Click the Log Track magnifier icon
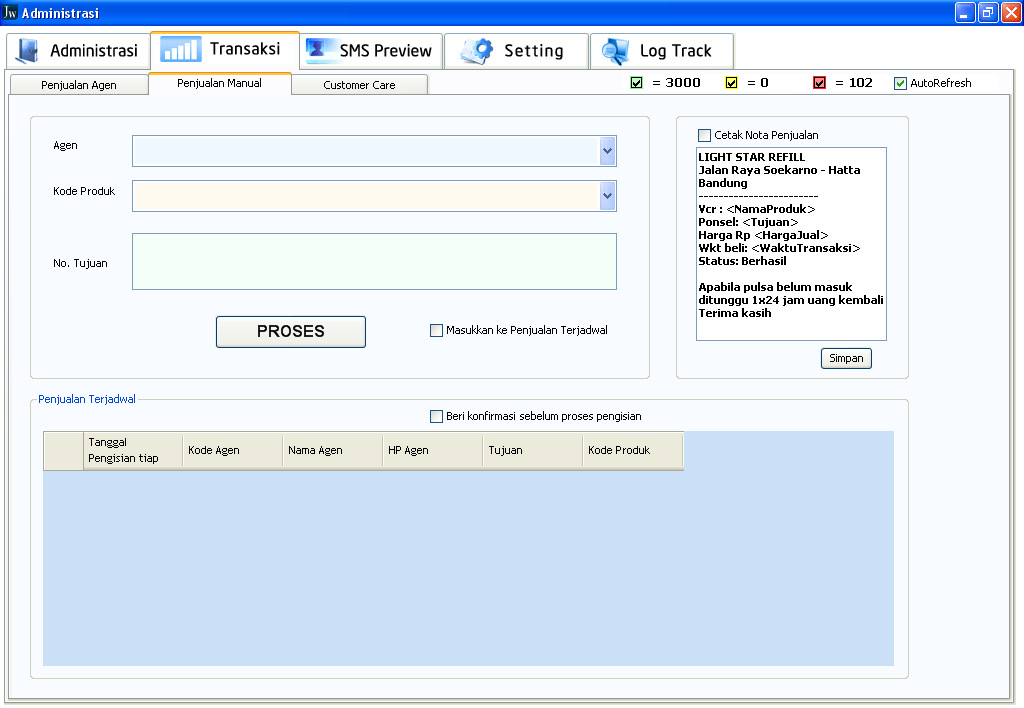This screenshot has height=708, width=1024. (x=615, y=52)
